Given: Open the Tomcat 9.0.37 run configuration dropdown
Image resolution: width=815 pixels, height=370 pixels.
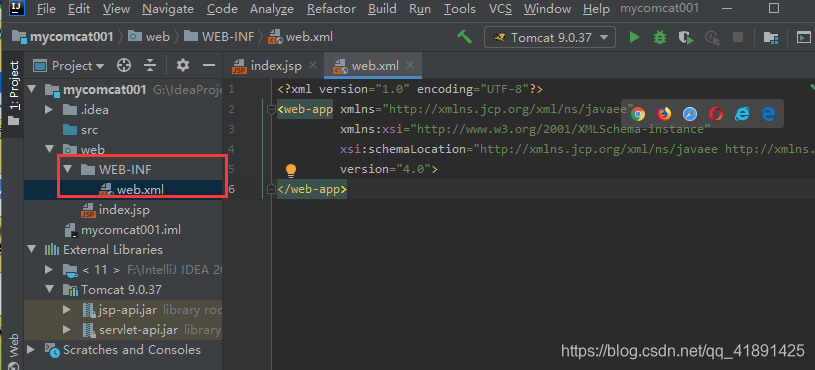Looking at the screenshot, I should [x=549, y=37].
